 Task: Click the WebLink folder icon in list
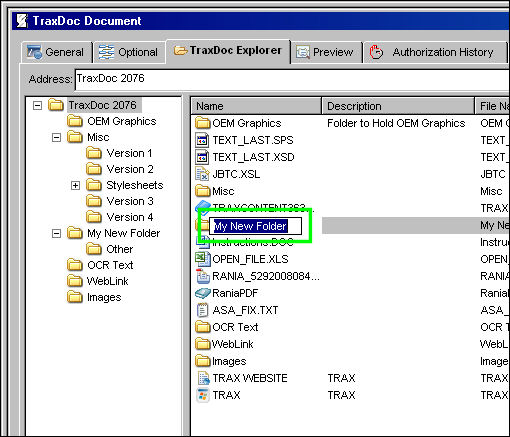tap(202, 344)
